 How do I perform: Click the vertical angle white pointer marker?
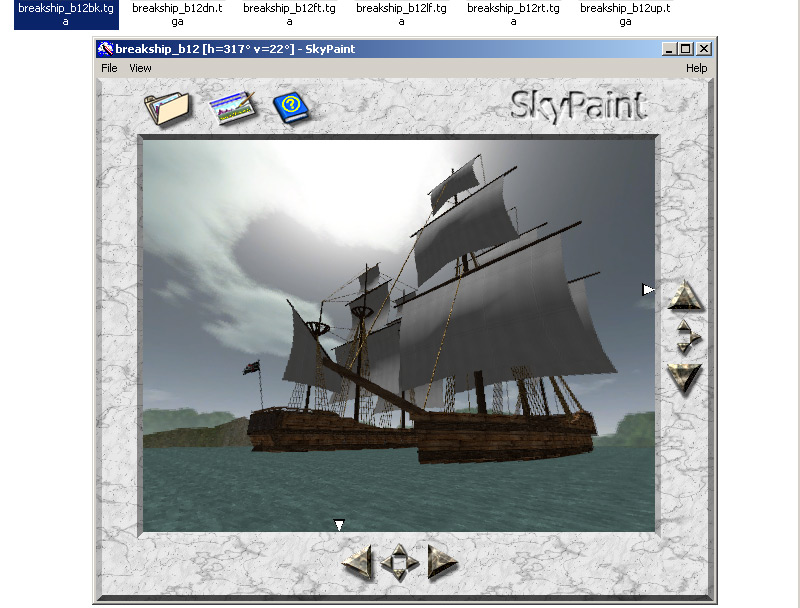pyautogui.click(x=648, y=290)
